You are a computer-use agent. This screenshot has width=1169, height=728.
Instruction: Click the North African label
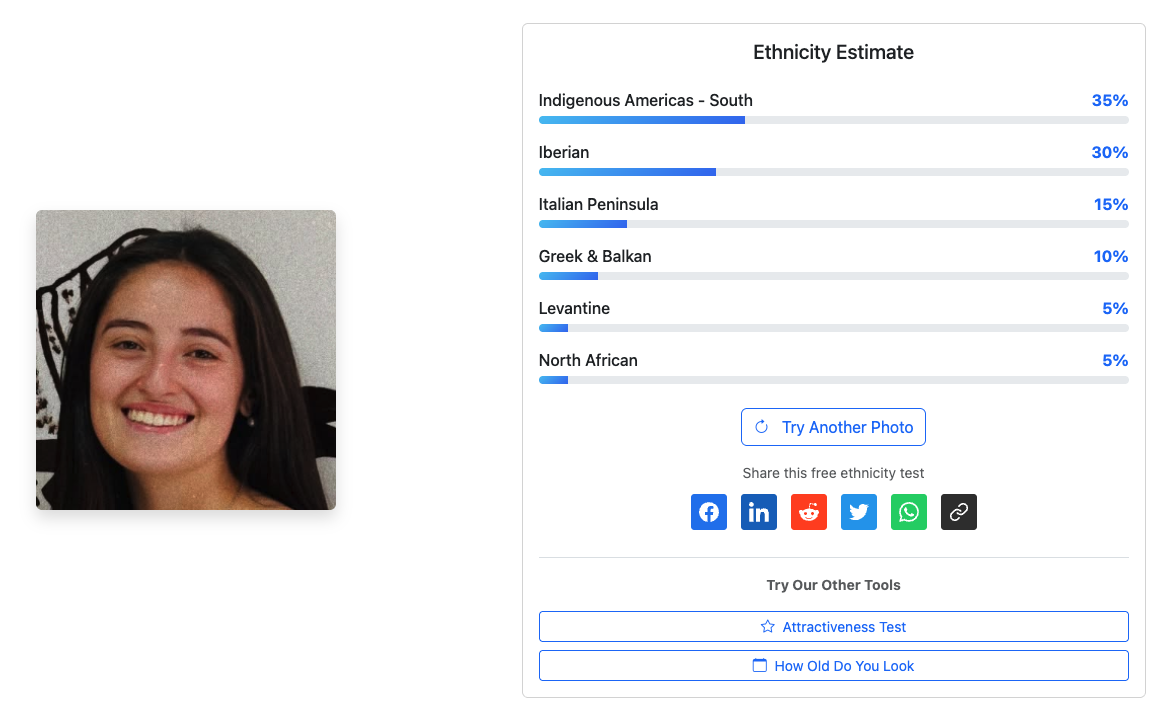(588, 360)
